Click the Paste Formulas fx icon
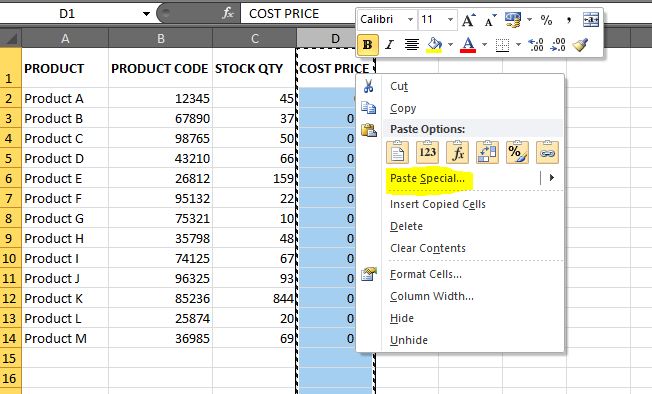652x394 pixels. (x=457, y=152)
